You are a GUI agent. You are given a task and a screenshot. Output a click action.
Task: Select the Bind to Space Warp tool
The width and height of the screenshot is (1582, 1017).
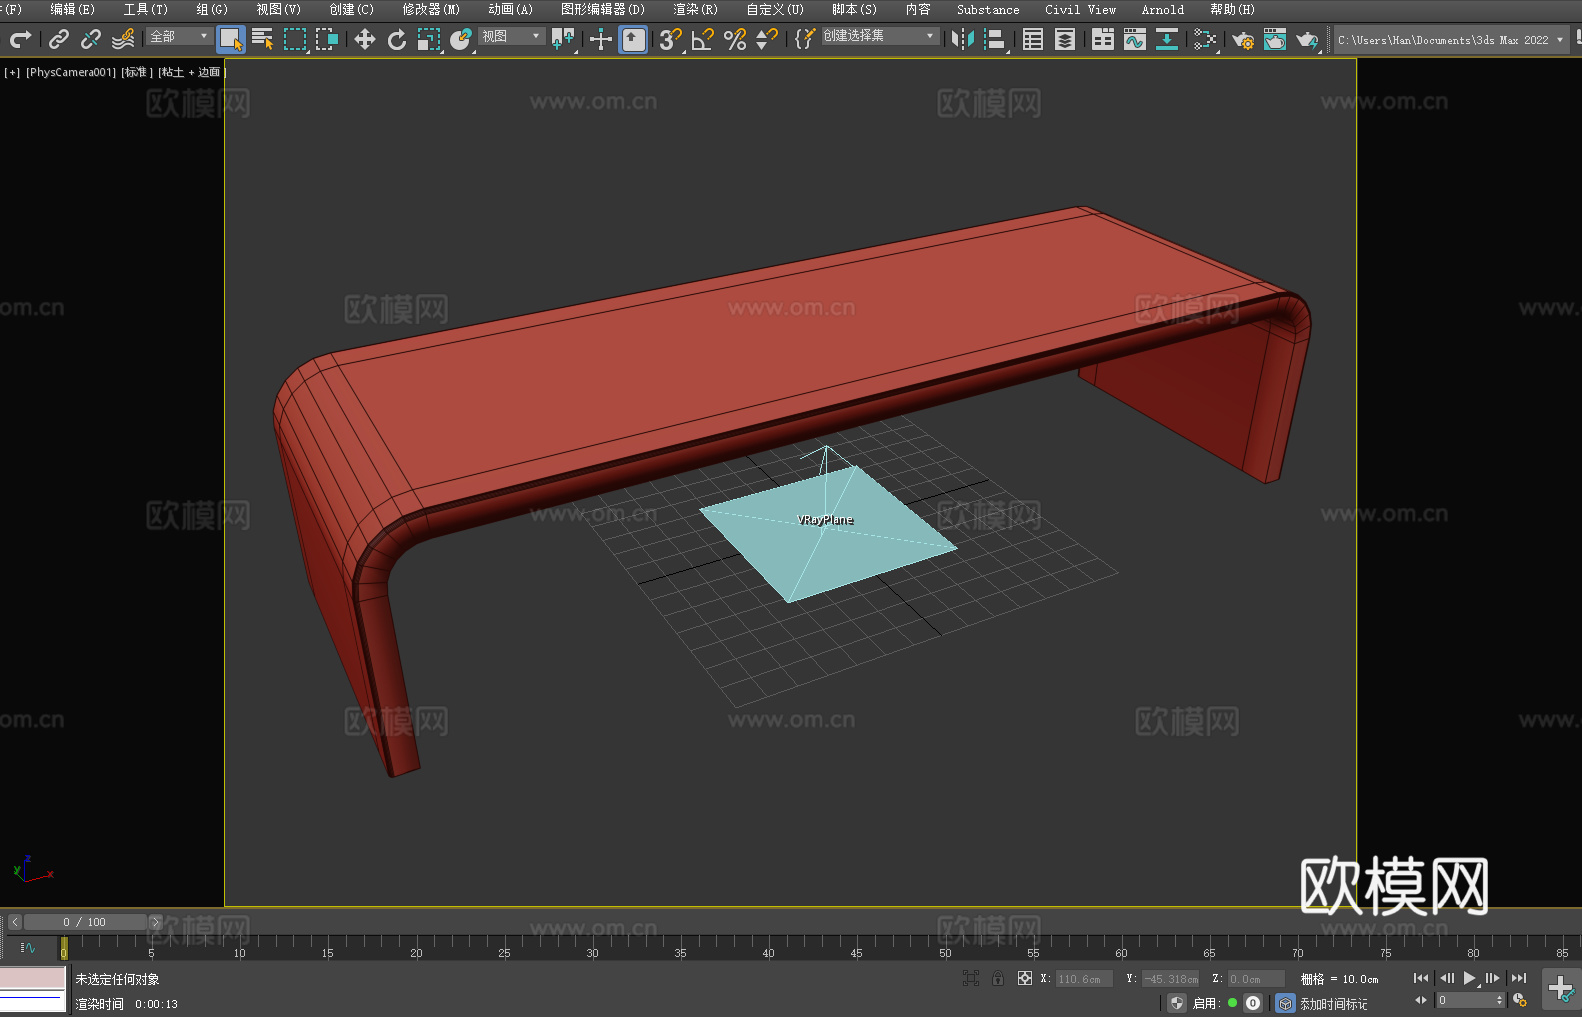[x=123, y=39]
